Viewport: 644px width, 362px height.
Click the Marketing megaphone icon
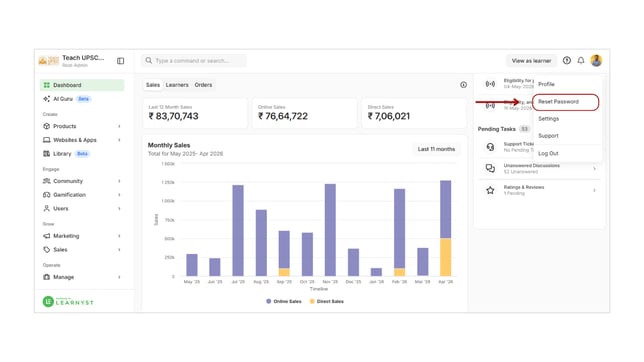46,236
